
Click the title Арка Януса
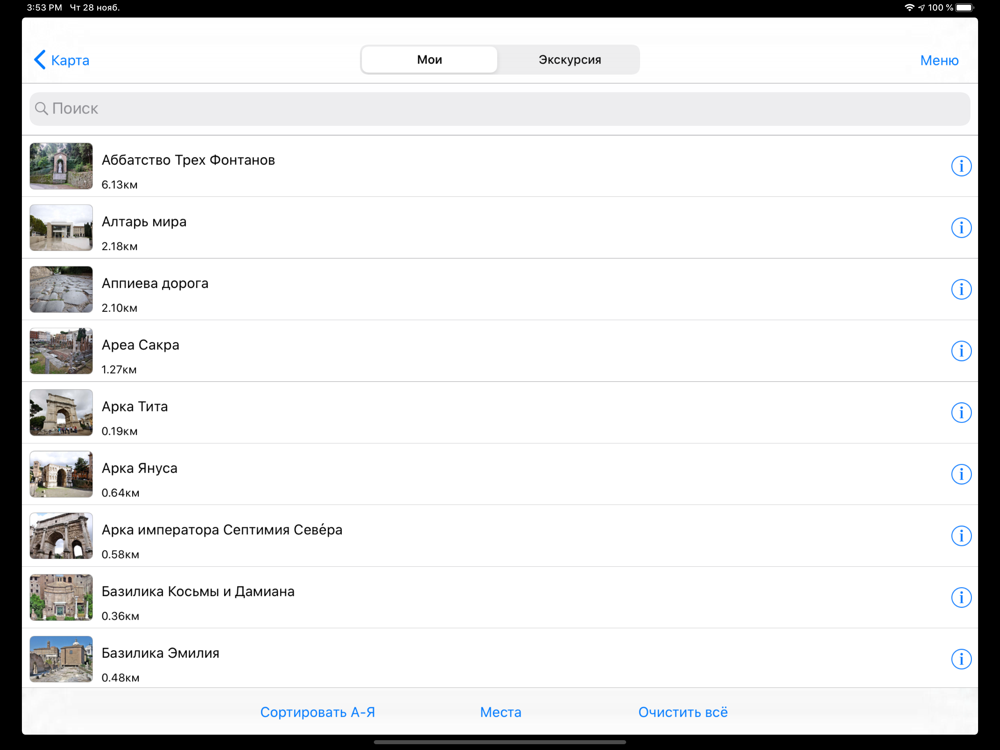point(140,468)
